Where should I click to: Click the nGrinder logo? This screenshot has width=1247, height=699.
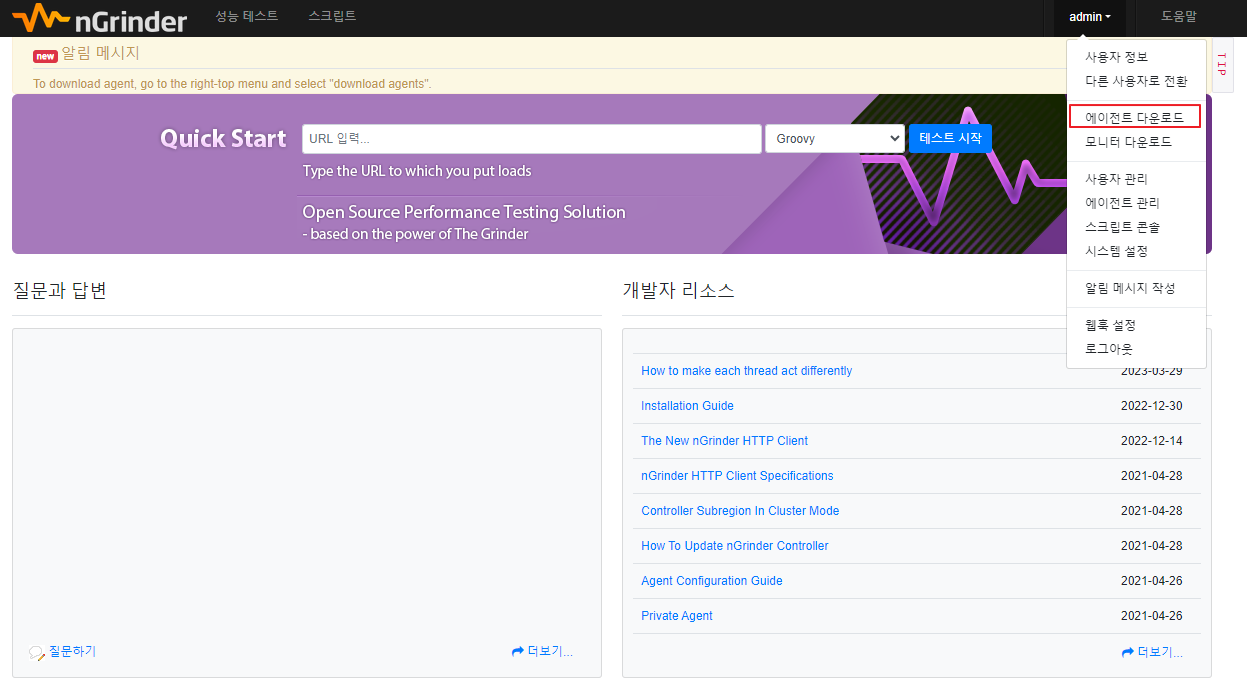tap(99, 17)
